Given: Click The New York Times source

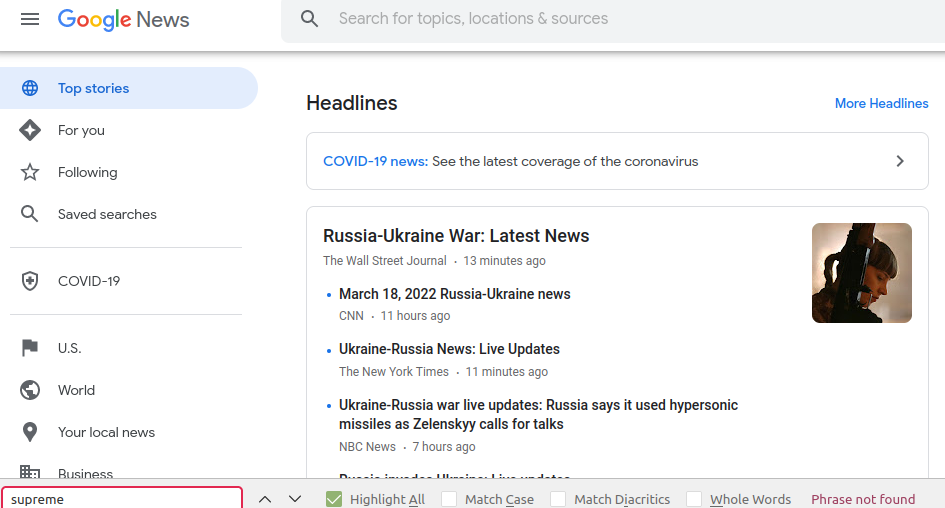Looking at the screenshot, I should [x=394, y=372].
